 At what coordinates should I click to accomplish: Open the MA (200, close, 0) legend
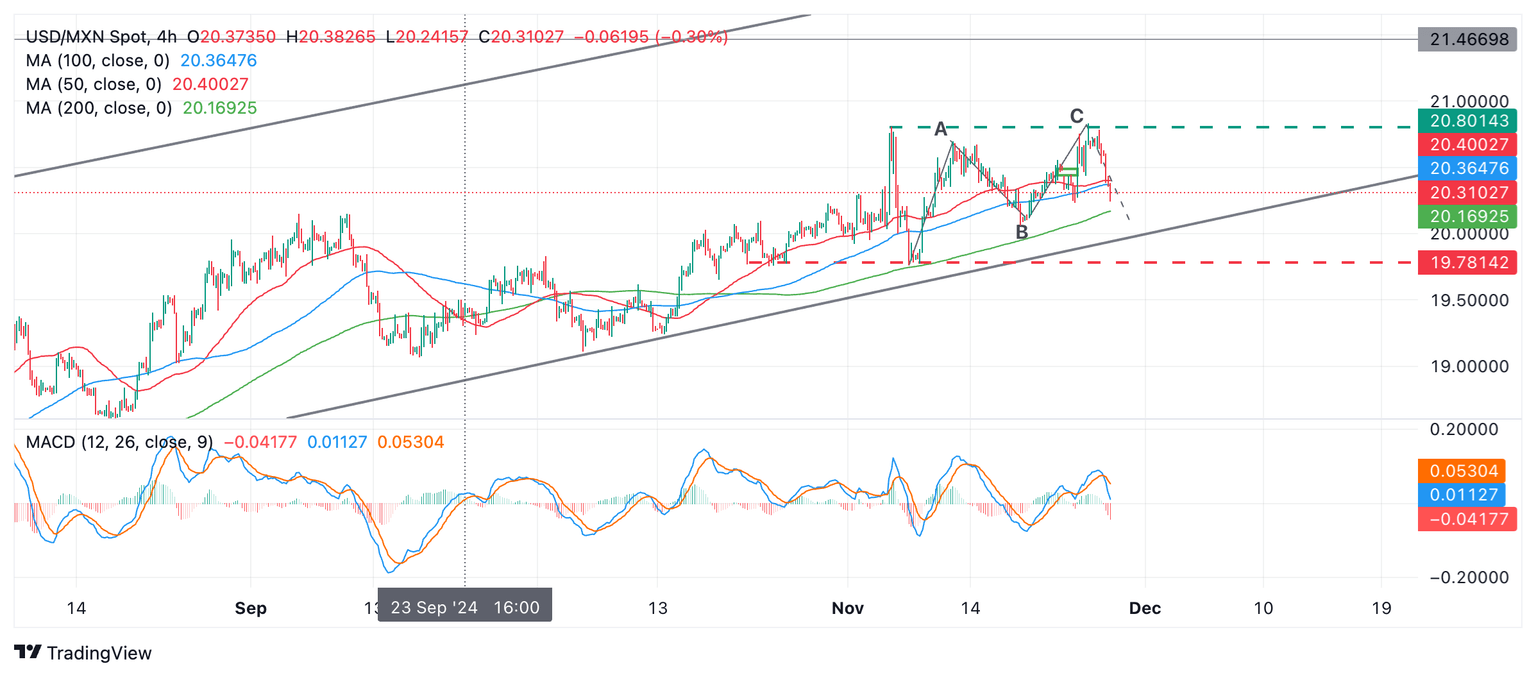coord(97,107)
